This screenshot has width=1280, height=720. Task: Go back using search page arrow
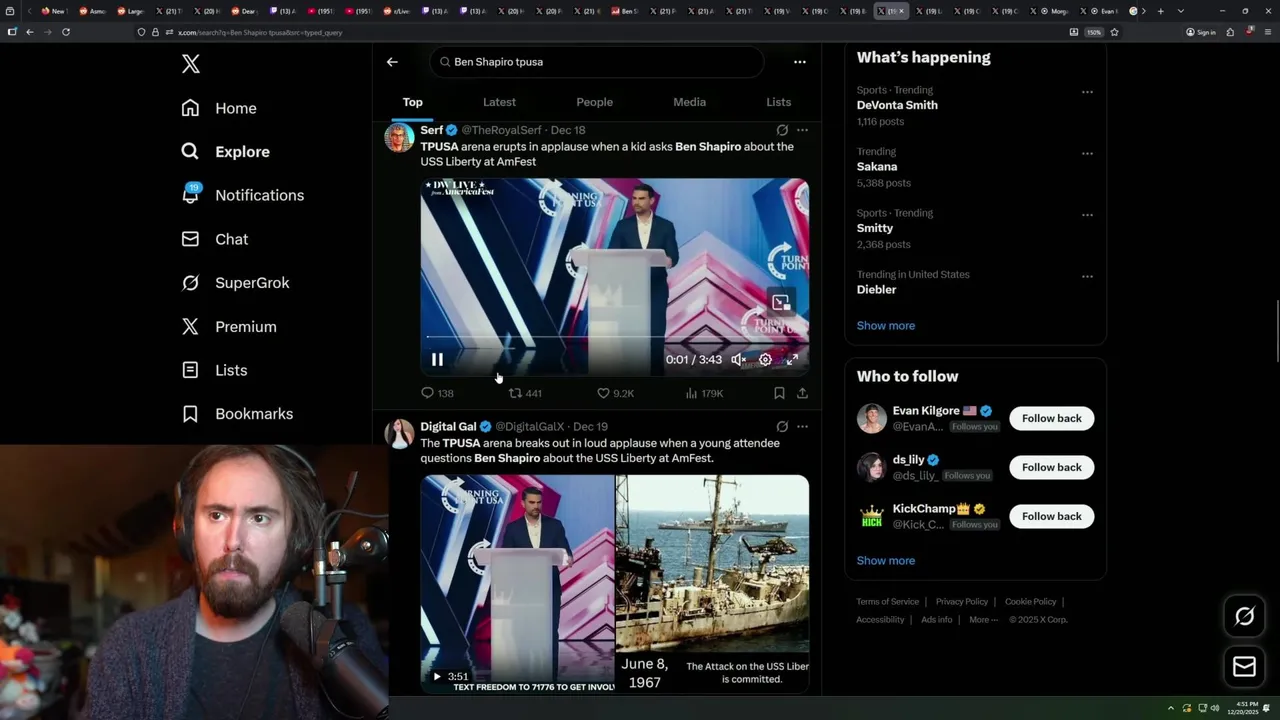tap(392, 62)
